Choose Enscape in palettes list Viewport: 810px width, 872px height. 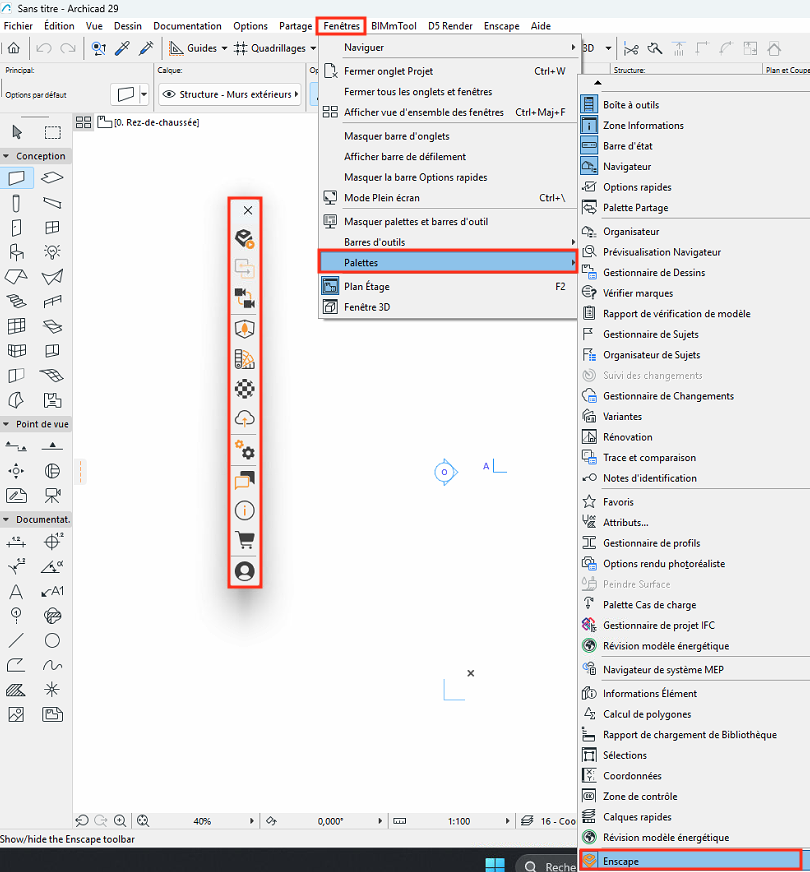coord(690,860)
